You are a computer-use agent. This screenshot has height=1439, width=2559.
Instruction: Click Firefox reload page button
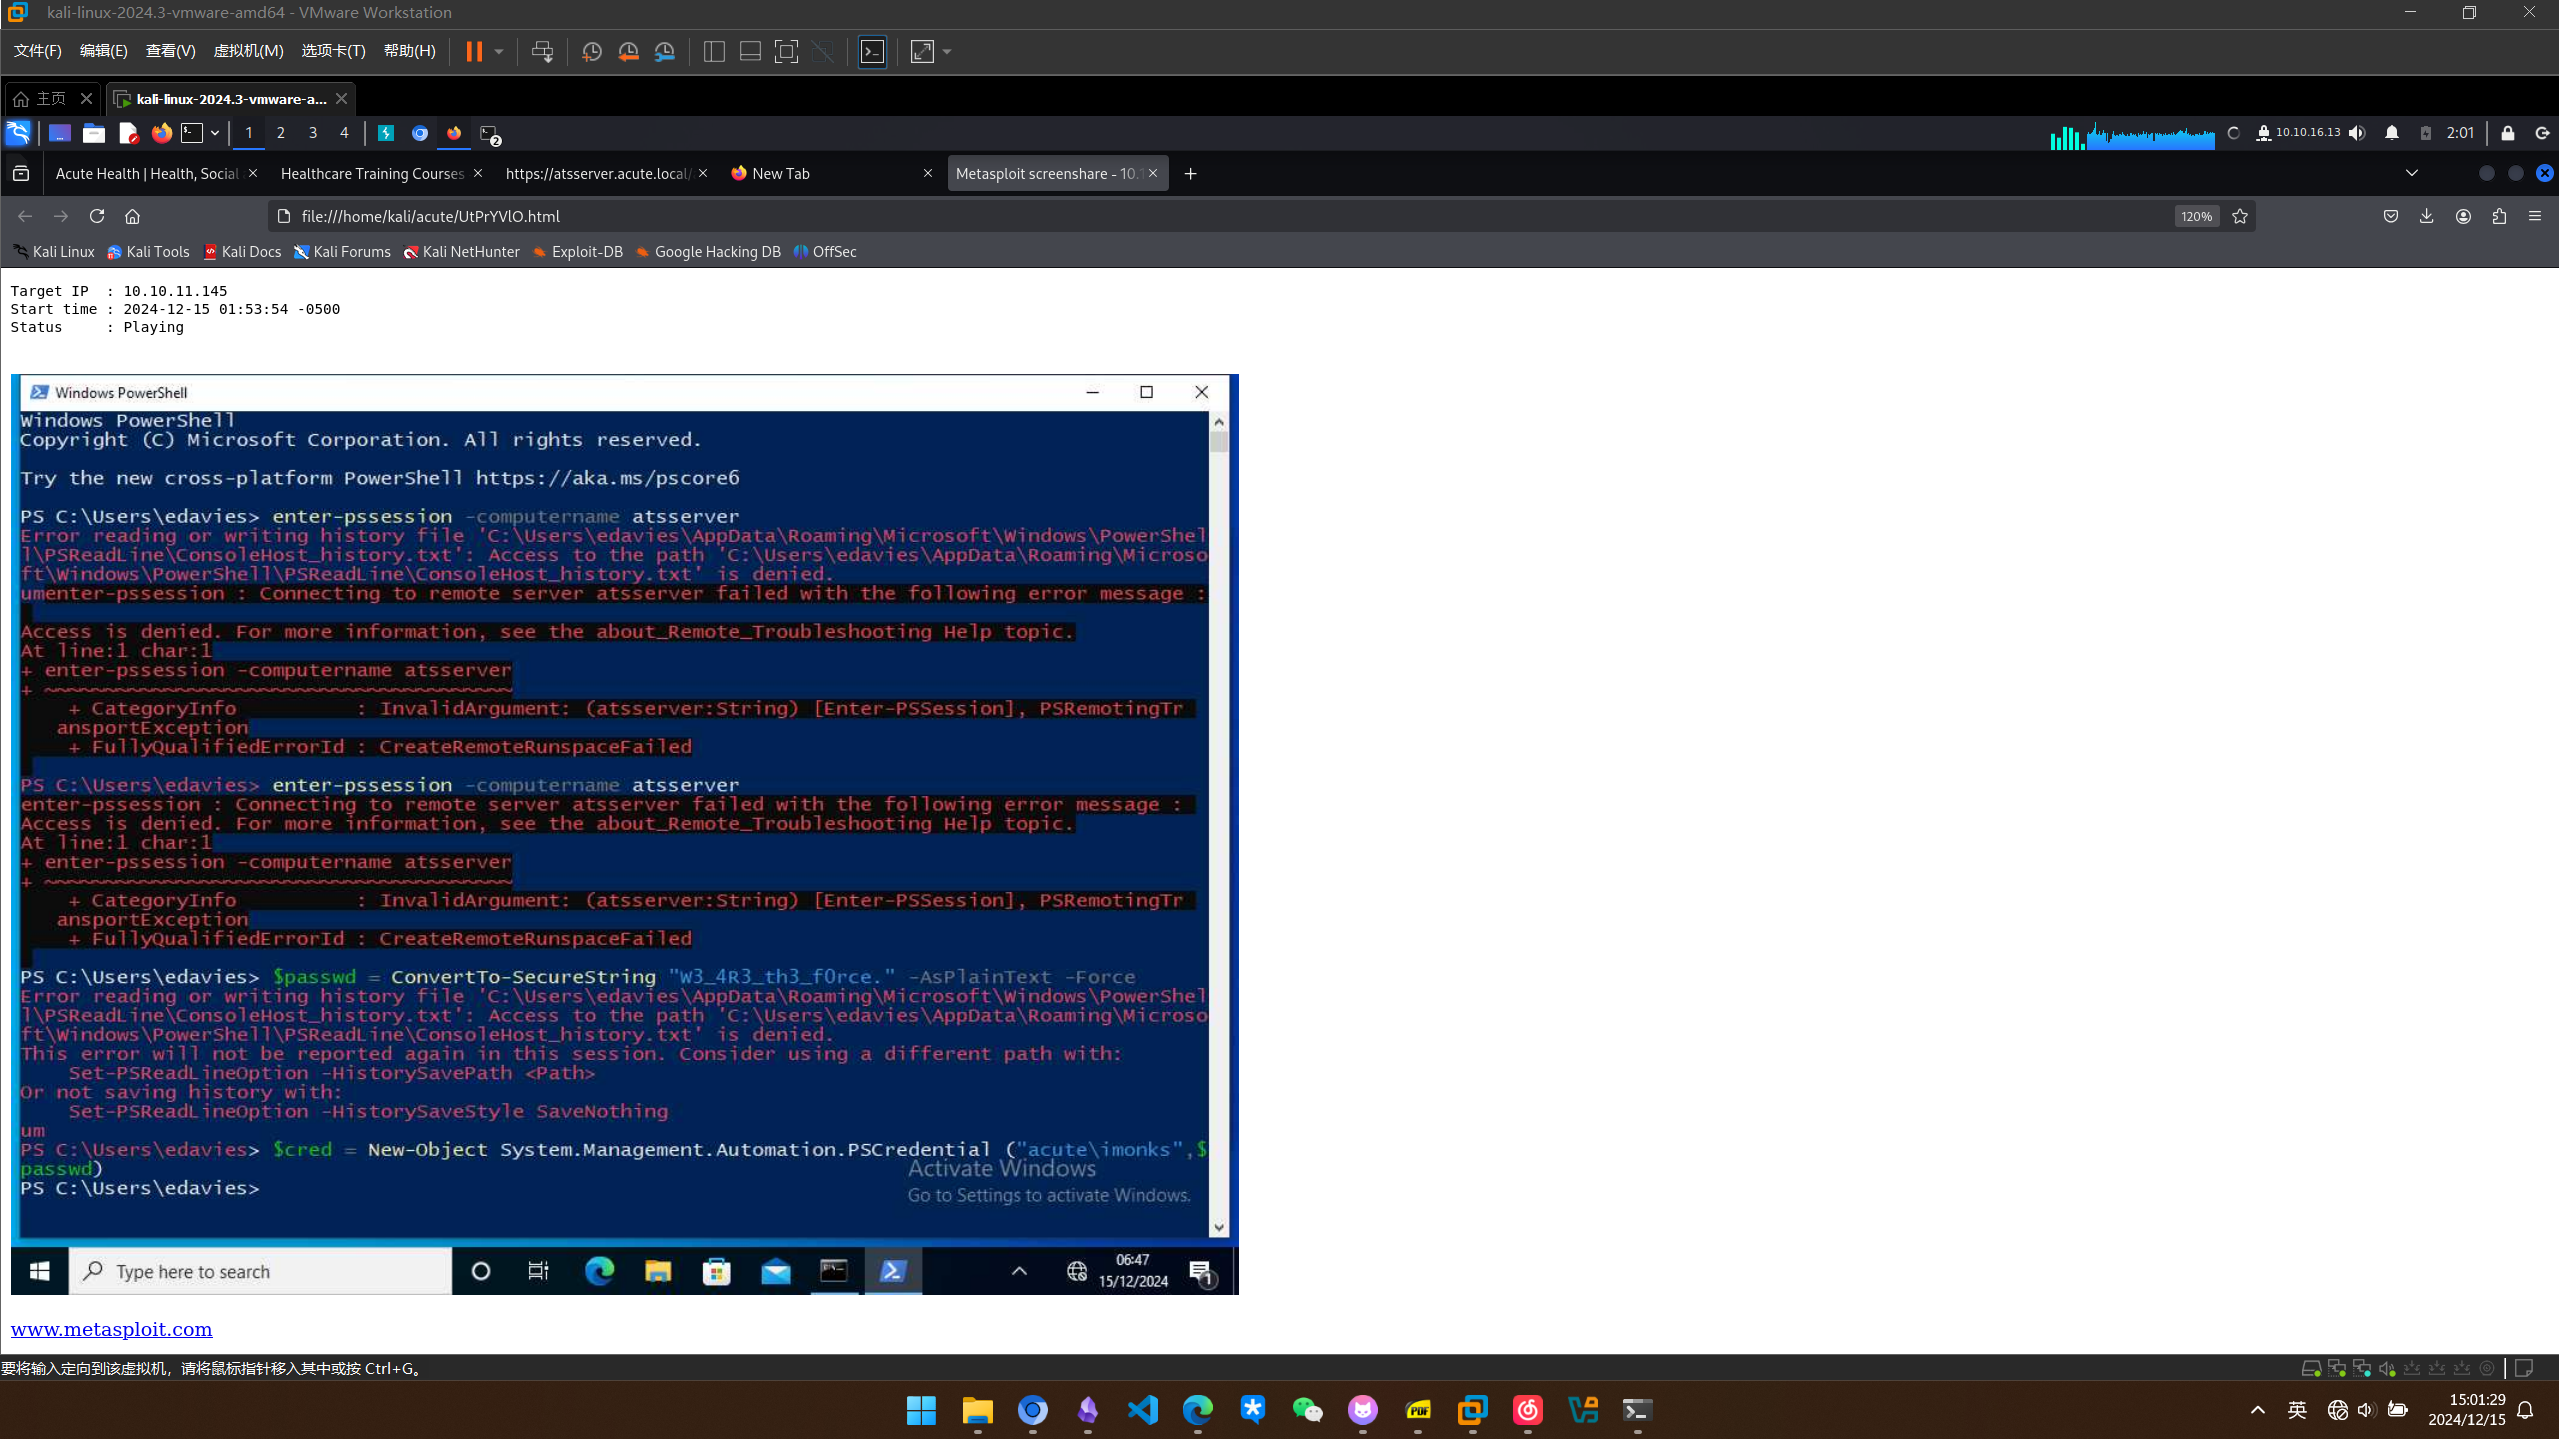point(97,216)
